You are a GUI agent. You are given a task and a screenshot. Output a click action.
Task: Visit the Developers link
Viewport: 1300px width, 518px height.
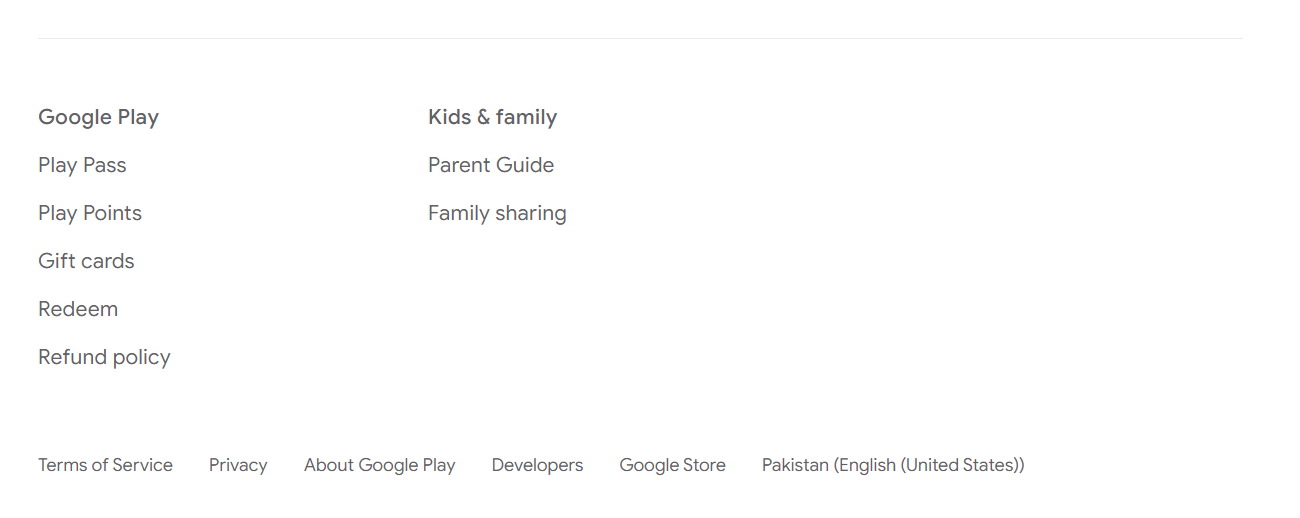click(537, 465)
